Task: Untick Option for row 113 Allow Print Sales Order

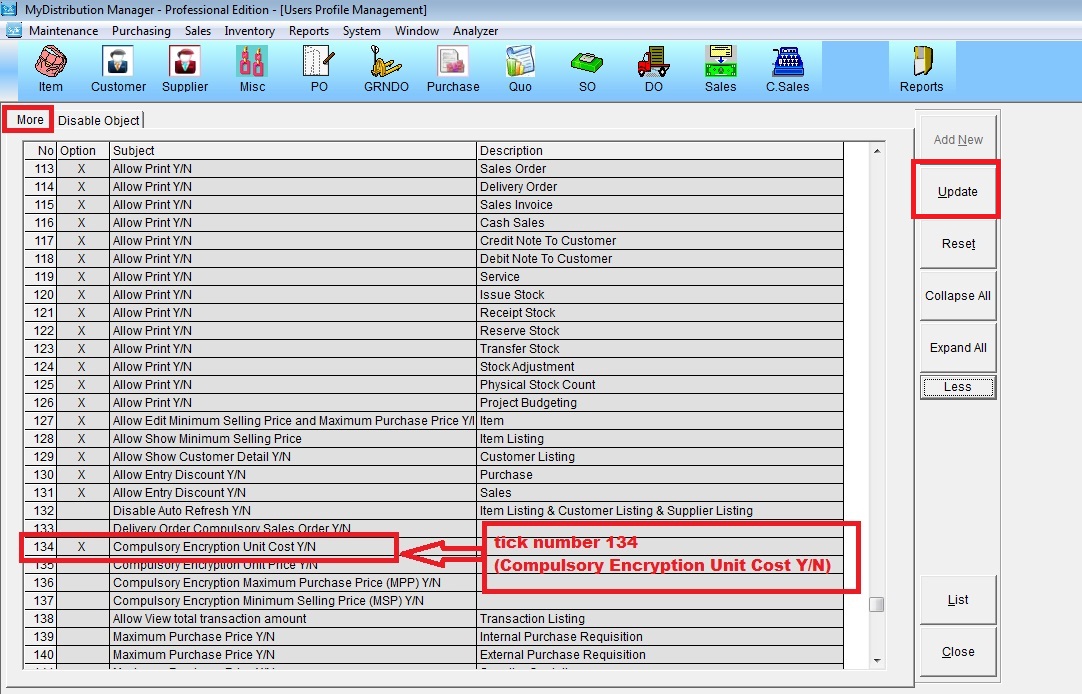Action: pyautogui.click(x=81, y=169)
